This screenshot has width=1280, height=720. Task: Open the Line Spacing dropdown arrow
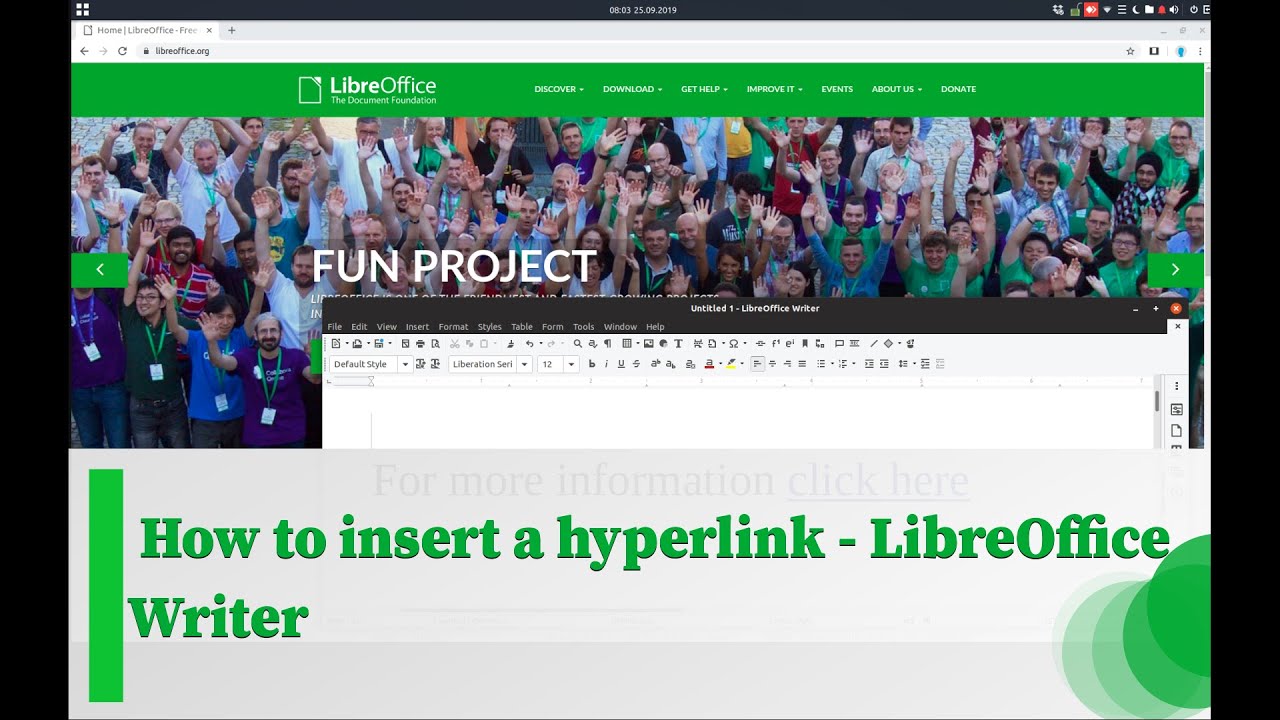point(914,364)
